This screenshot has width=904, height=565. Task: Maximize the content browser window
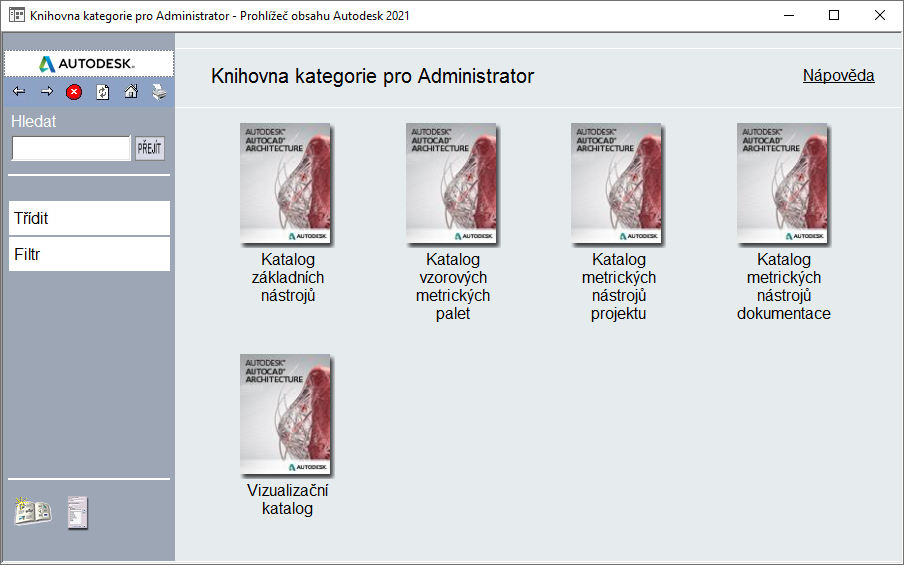click(834, 16)
